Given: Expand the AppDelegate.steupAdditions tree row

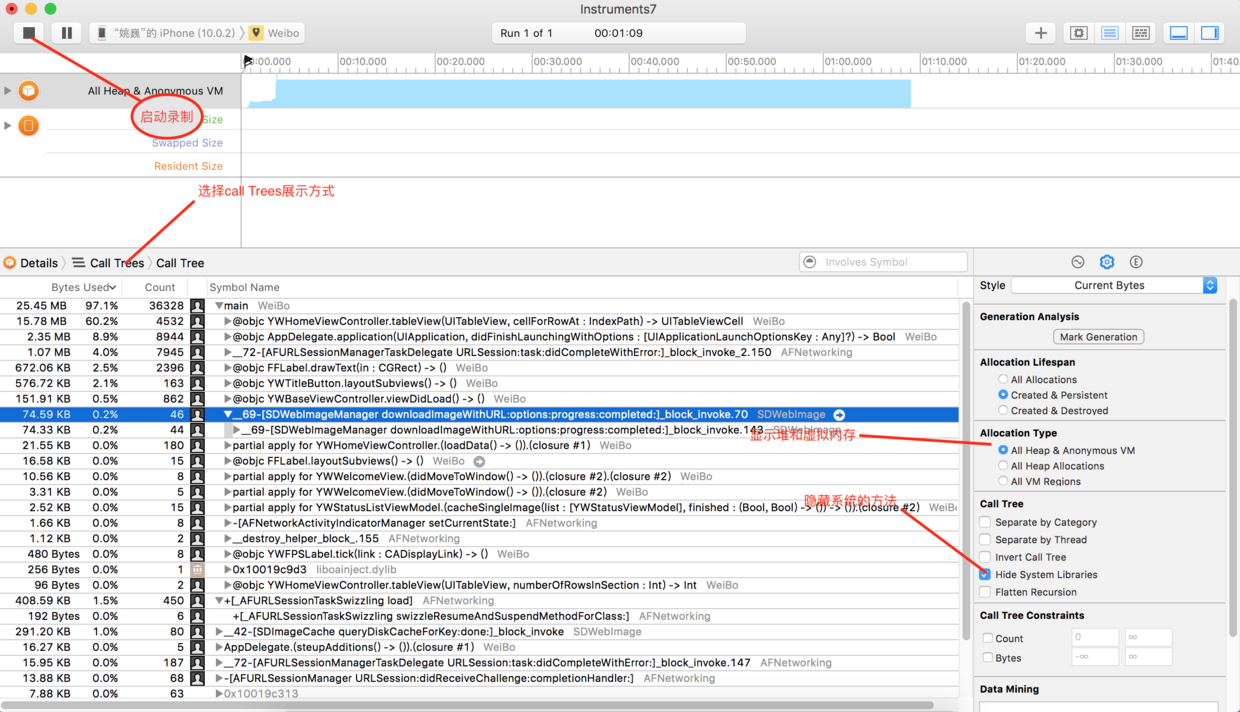Looking at the screenshot, I should click(x=221, y=646).
